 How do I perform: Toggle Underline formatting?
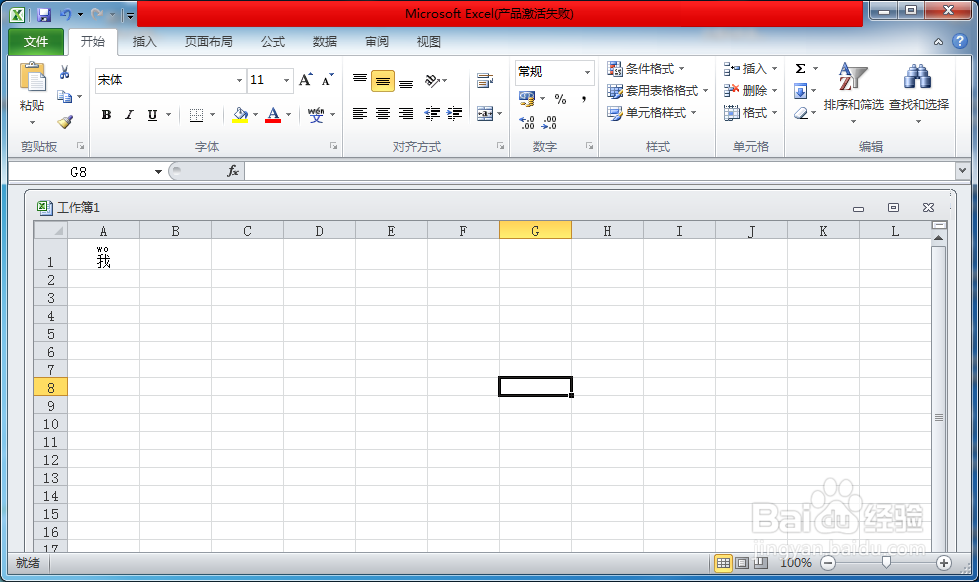point(152,115)
